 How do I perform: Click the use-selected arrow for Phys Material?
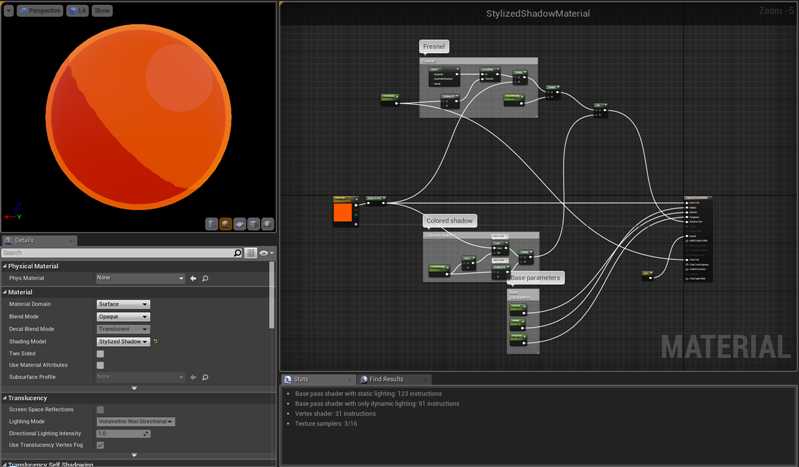193,278
